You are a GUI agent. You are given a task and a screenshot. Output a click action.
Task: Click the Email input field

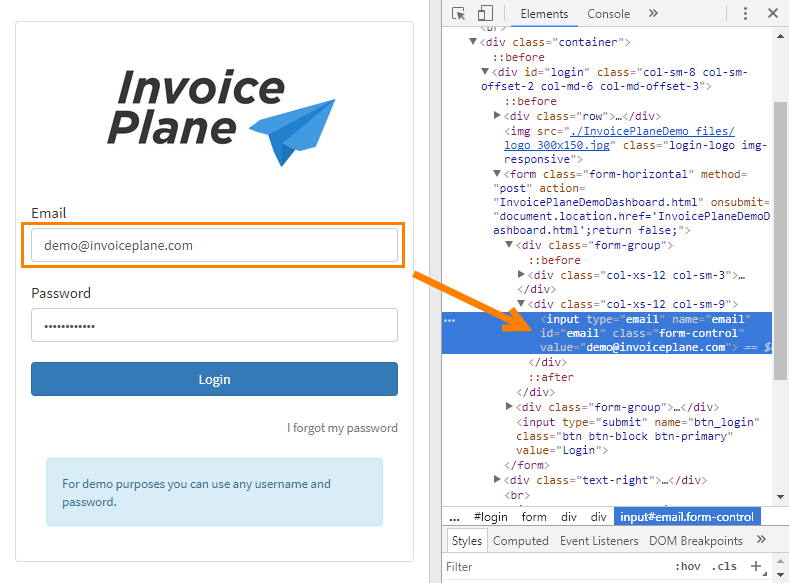(x=214, y=245)
